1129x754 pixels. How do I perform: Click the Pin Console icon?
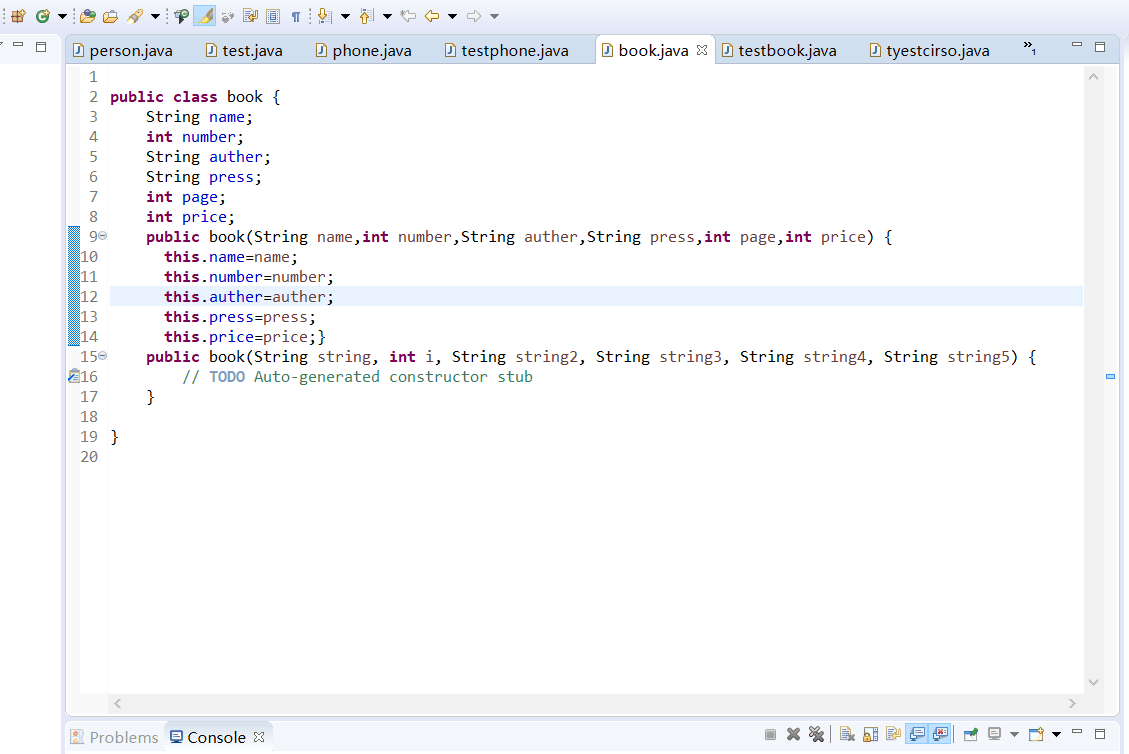tap(970, 735)
